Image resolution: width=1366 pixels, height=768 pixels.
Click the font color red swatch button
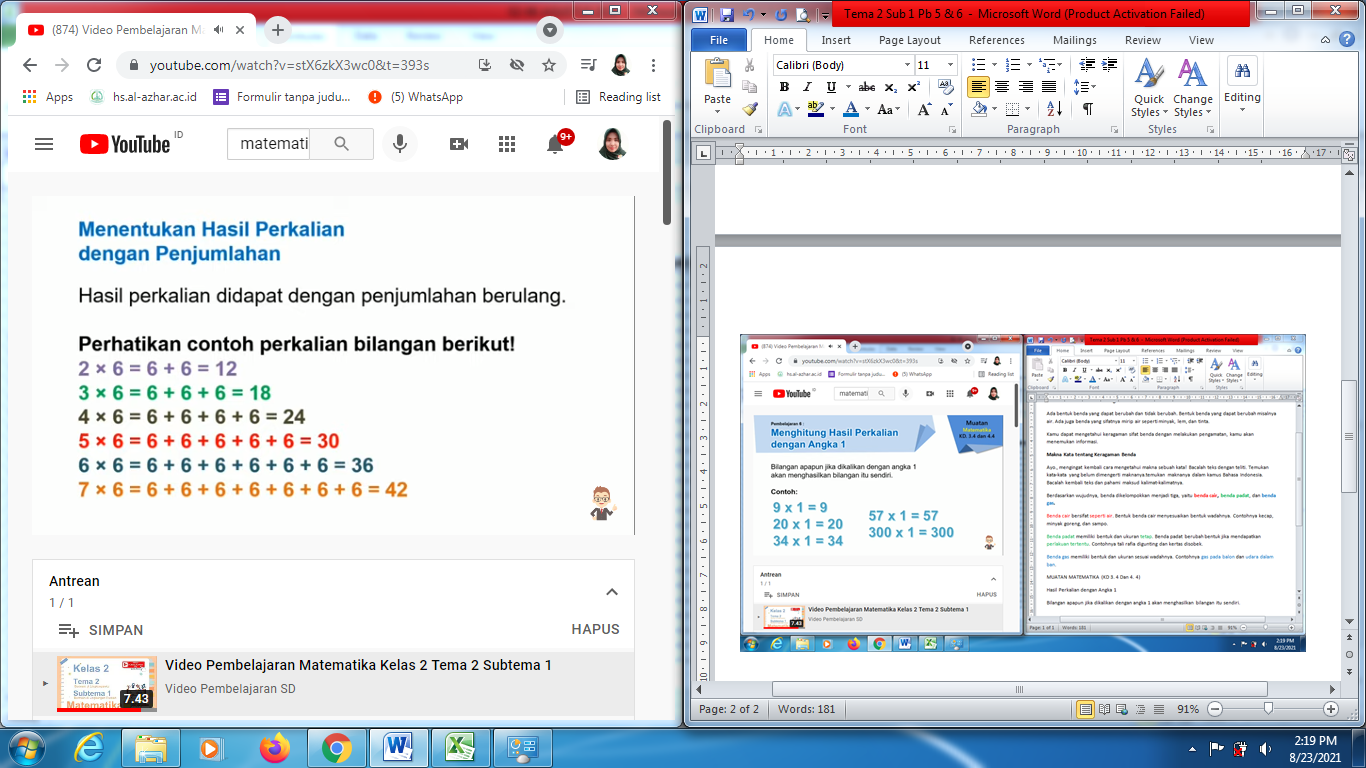(x=851, y=109)
